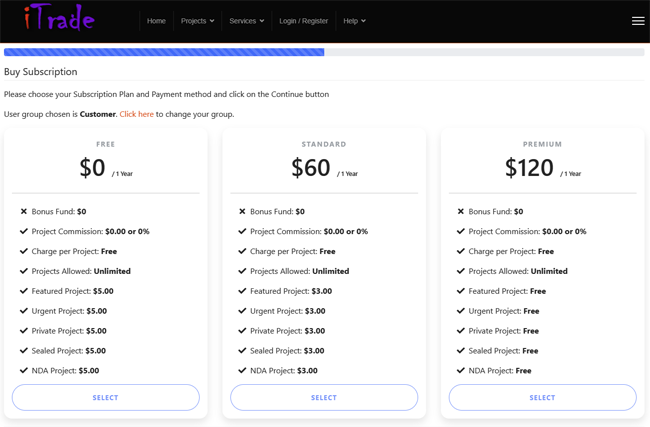This screenshot has width=650, height=427.
Task: Click the $120 Premium price heading
Action: [529, 167]
